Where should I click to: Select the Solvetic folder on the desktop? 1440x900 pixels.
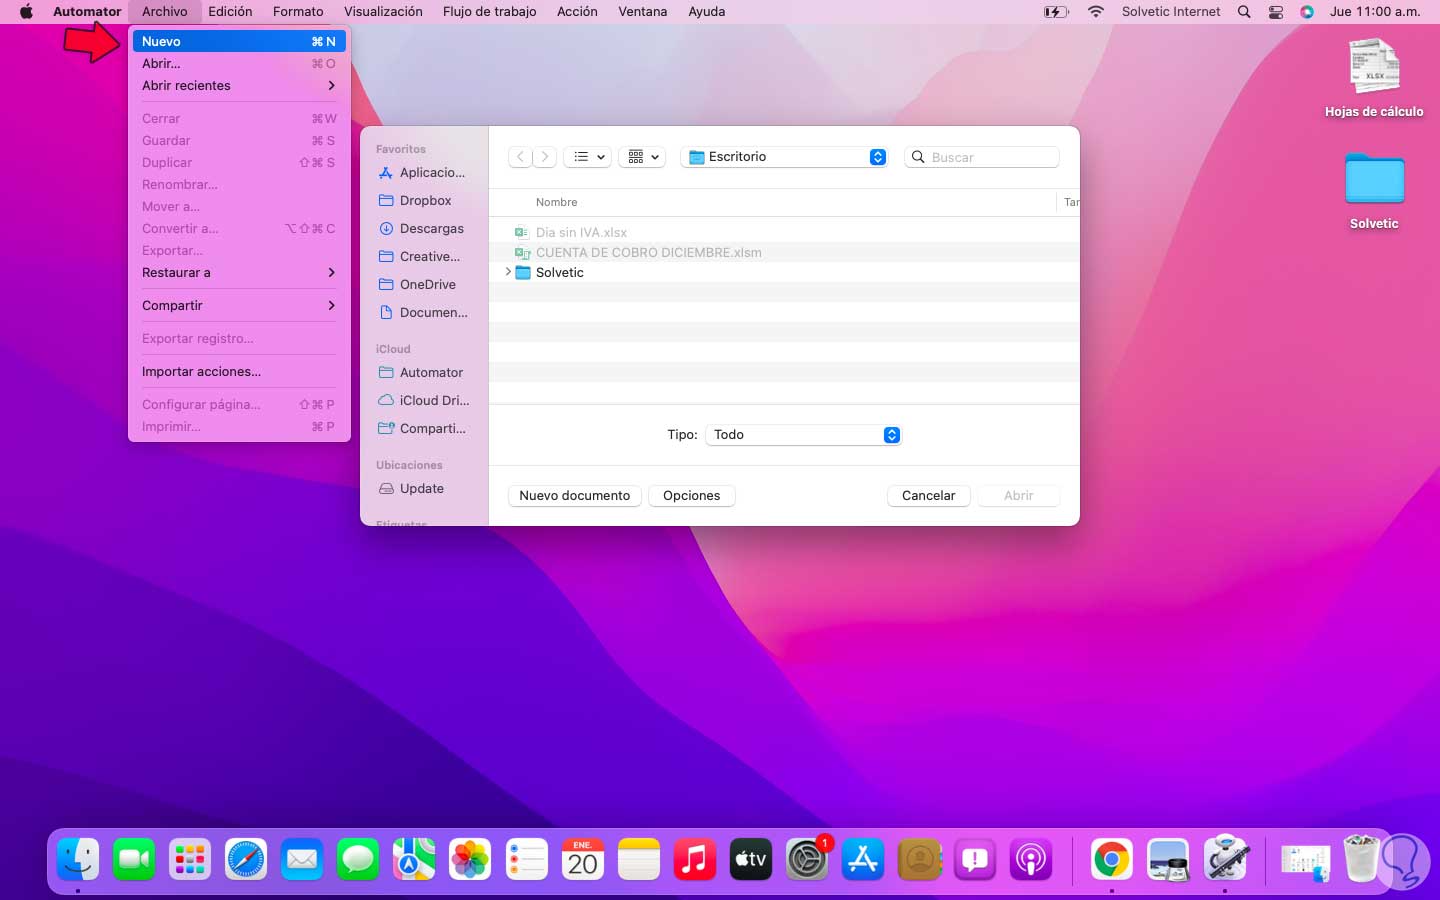coord(1374,191)
